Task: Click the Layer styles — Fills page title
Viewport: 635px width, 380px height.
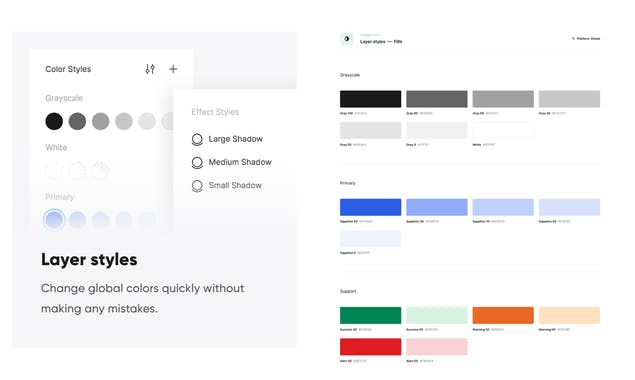Action: point(381,41)
